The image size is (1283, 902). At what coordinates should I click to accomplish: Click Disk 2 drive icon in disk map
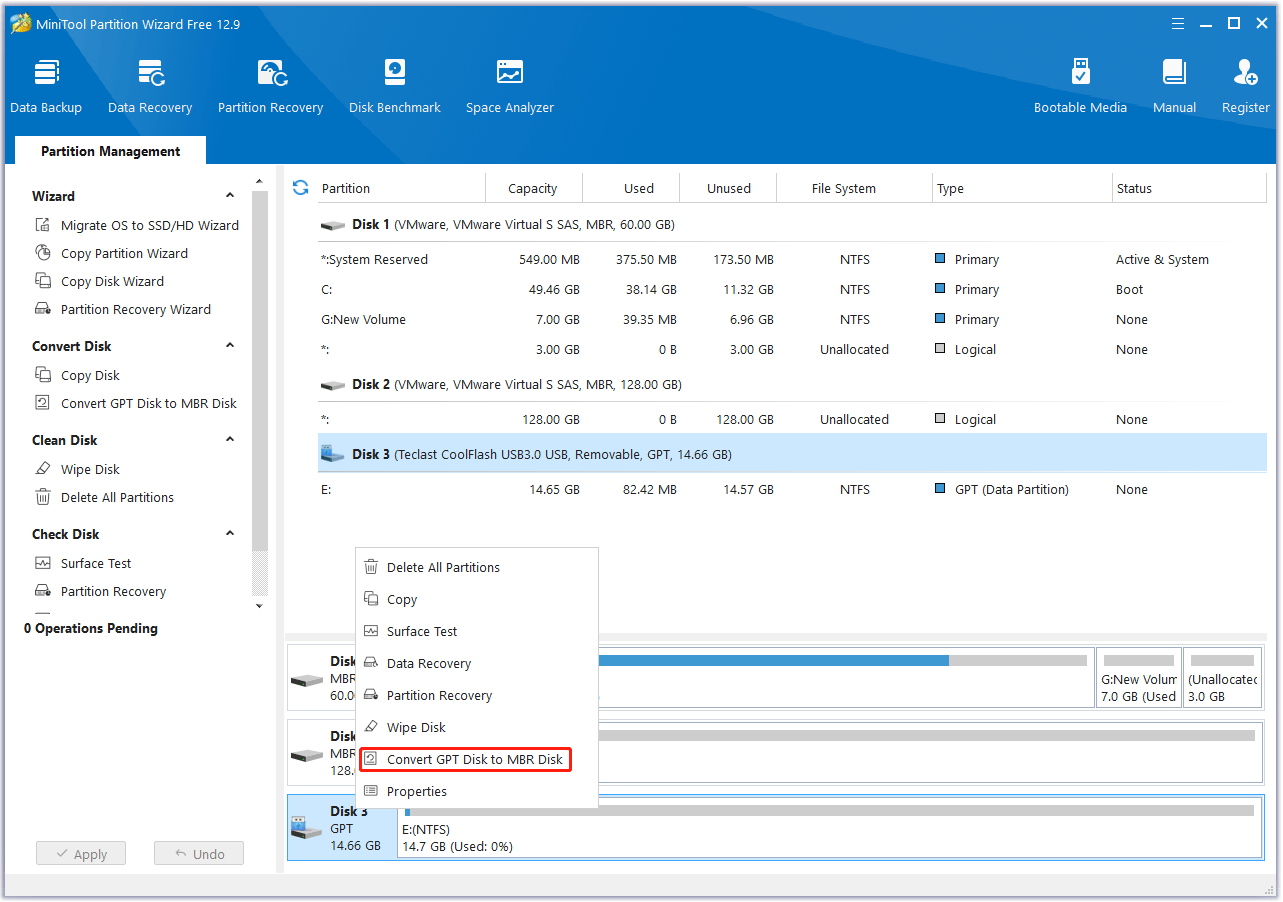[306, 754]
